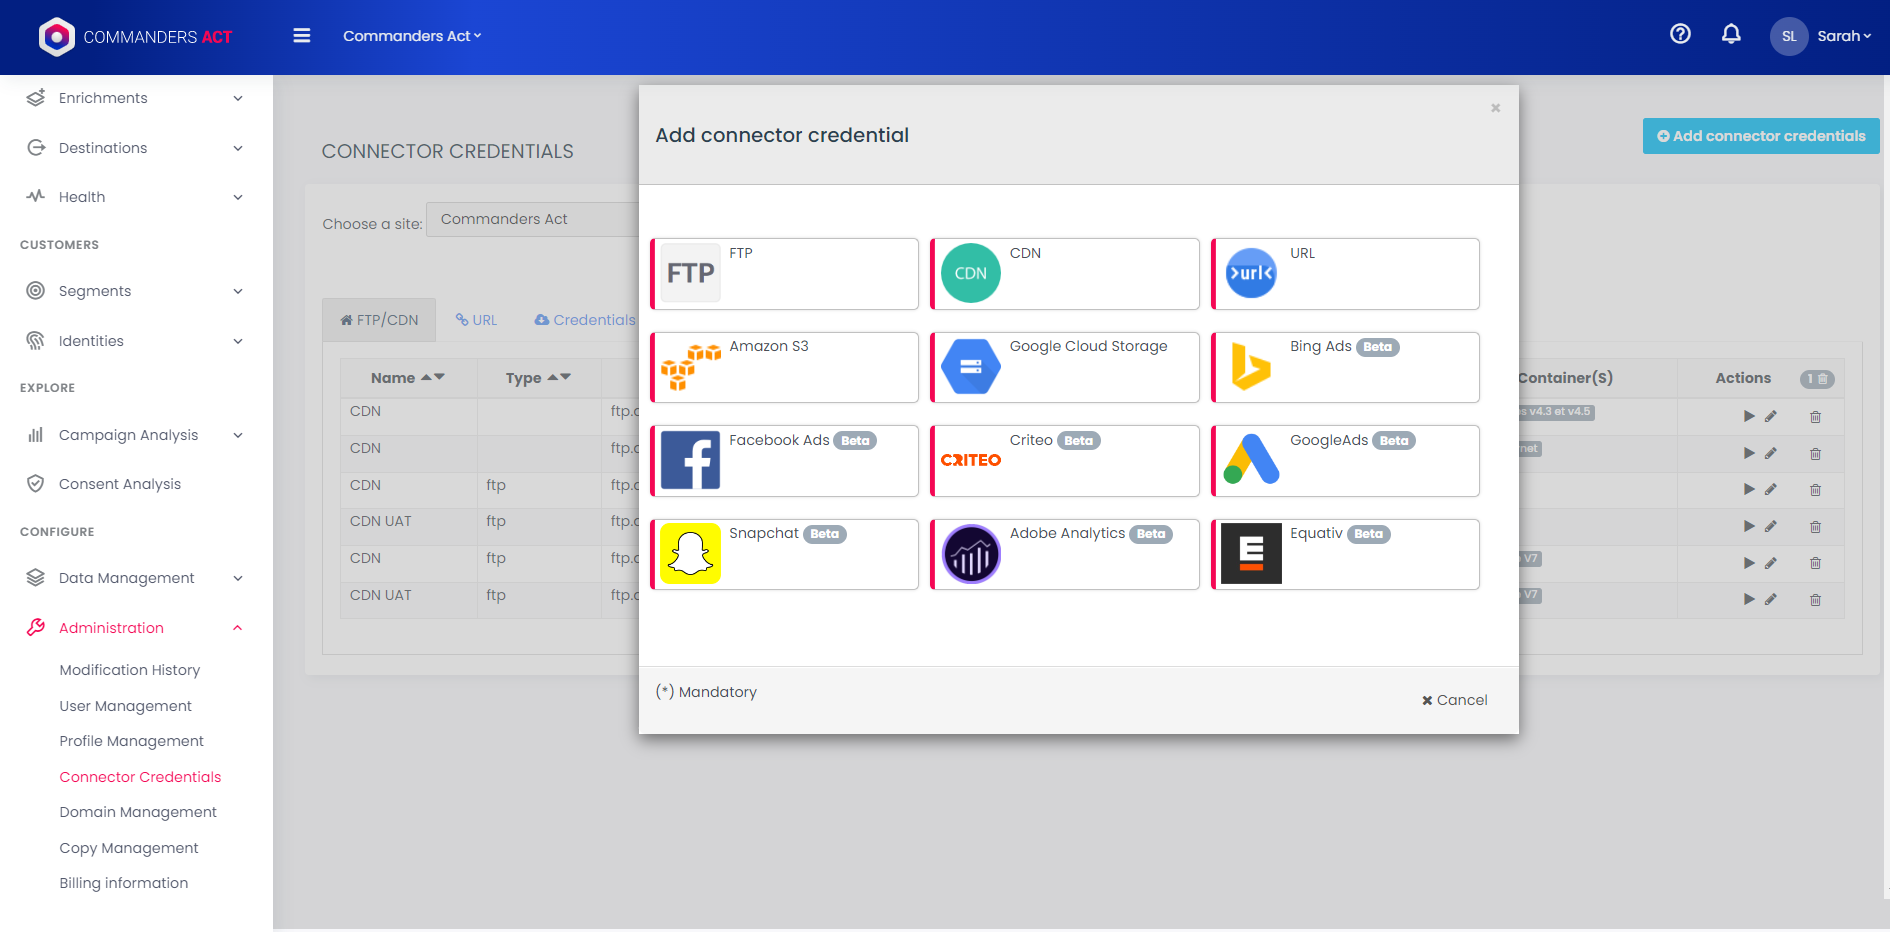Choose the Snapchat connector logo
The image size is (1890, 932).
(x=690, y=553)
